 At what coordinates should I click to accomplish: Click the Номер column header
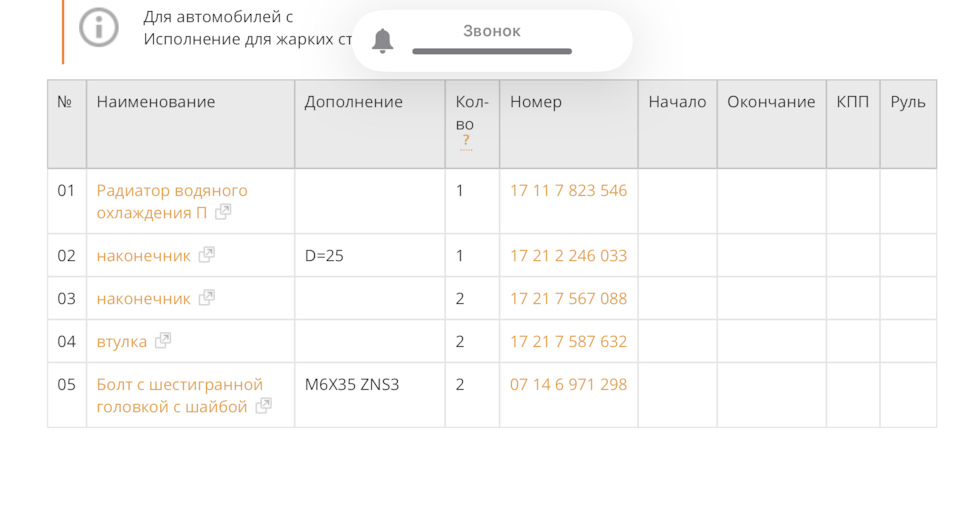pyautogui.click(x=536, y=102)
